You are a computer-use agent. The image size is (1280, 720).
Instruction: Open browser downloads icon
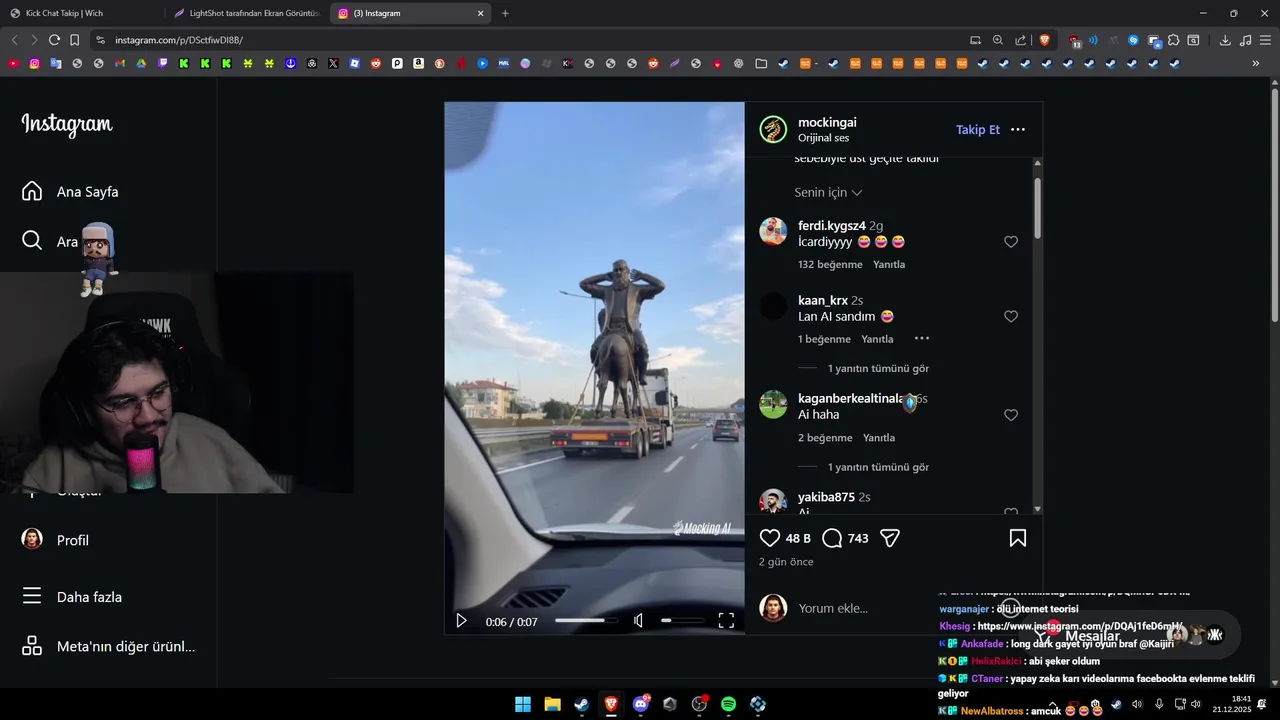1225,40
